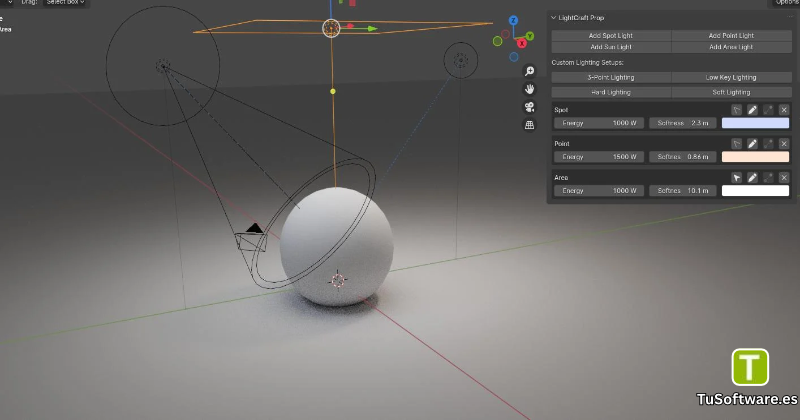Click the Spot row arrows icon
The height and width of the screenshot is (420, 800).
[x=768, y=110]
